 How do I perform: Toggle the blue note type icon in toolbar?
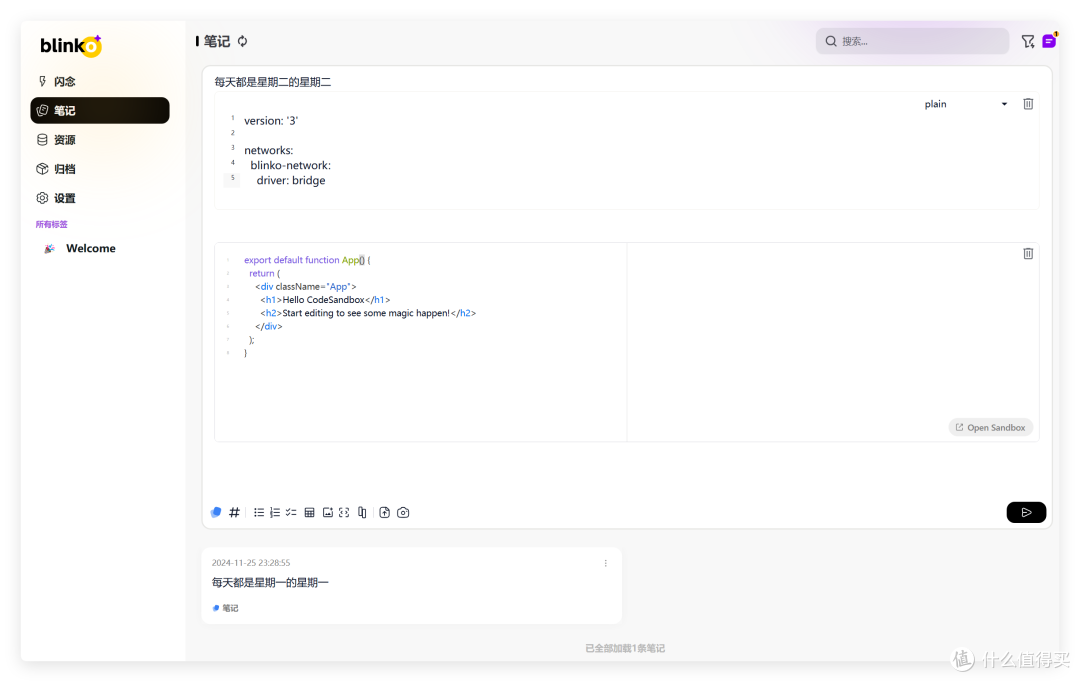pos(216,512)
